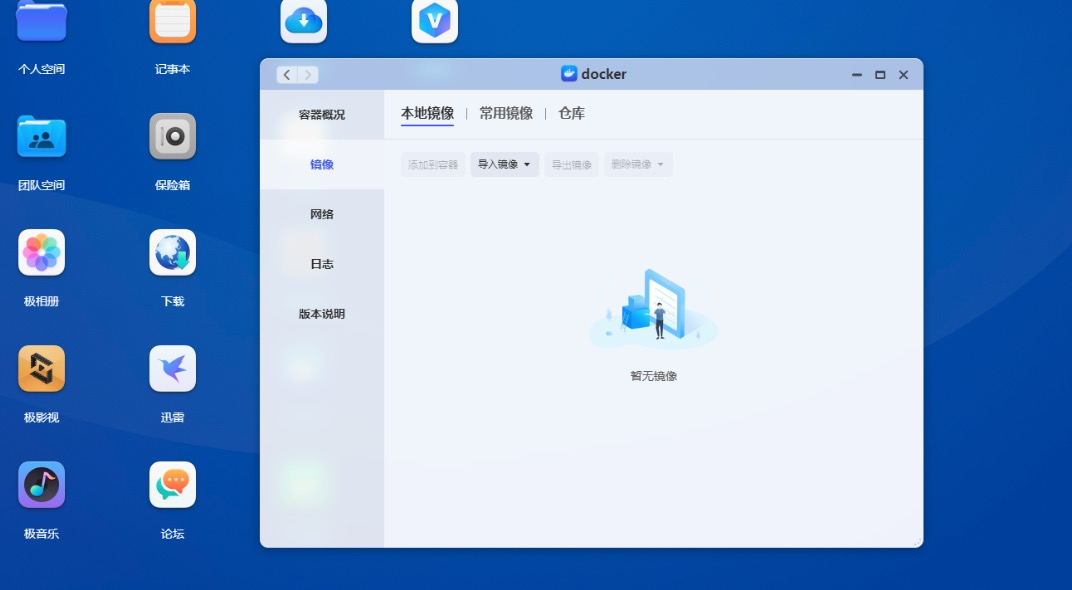Launch the 极相册 photo app
1072x590 pixels.
(42, 252)
